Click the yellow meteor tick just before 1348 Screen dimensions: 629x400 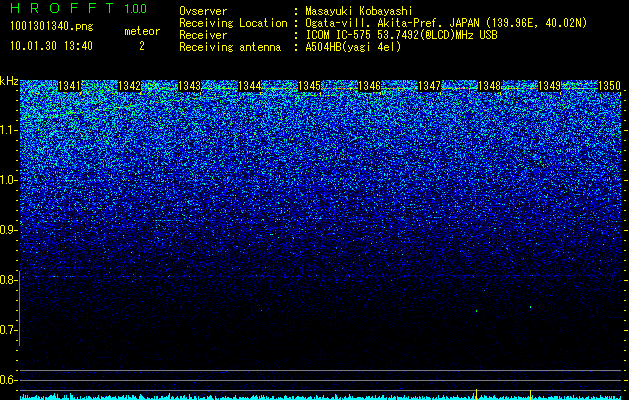click(476, 394)
